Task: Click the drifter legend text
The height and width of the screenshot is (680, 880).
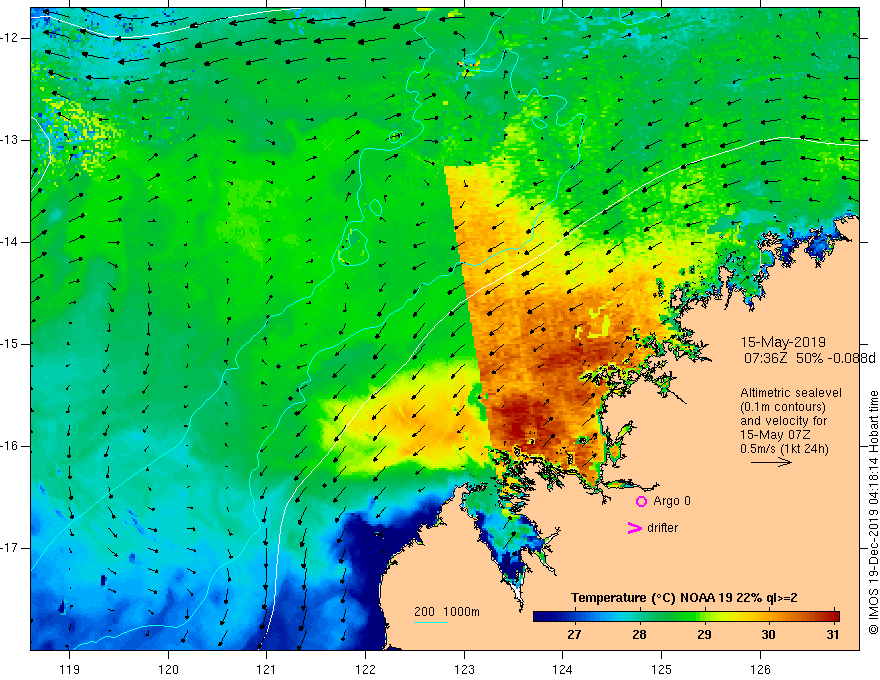Action: click(x=662, y=528)
